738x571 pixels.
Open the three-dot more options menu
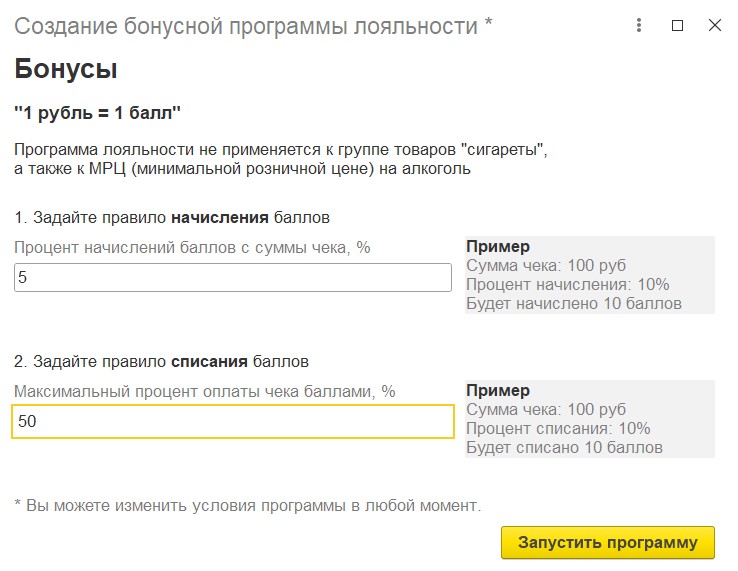[639, 25]
